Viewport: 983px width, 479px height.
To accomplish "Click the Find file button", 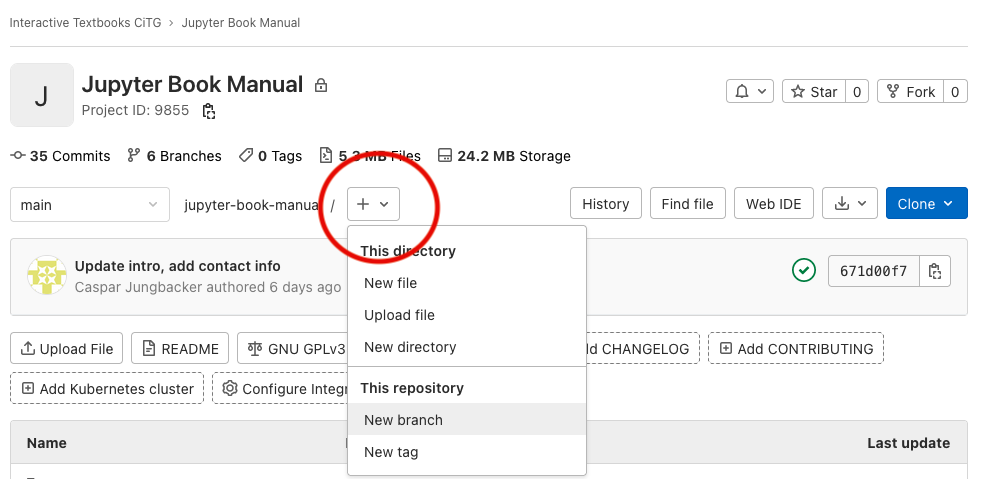I will pyautogui.click(x=688, y=204).
